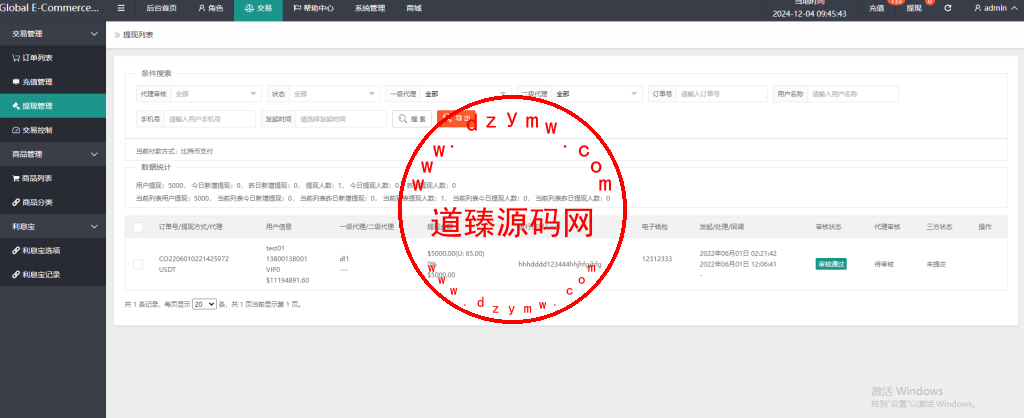Click the 发起时间 date input field
Screen dimensions: 1024x418
[x=341, y=119]
